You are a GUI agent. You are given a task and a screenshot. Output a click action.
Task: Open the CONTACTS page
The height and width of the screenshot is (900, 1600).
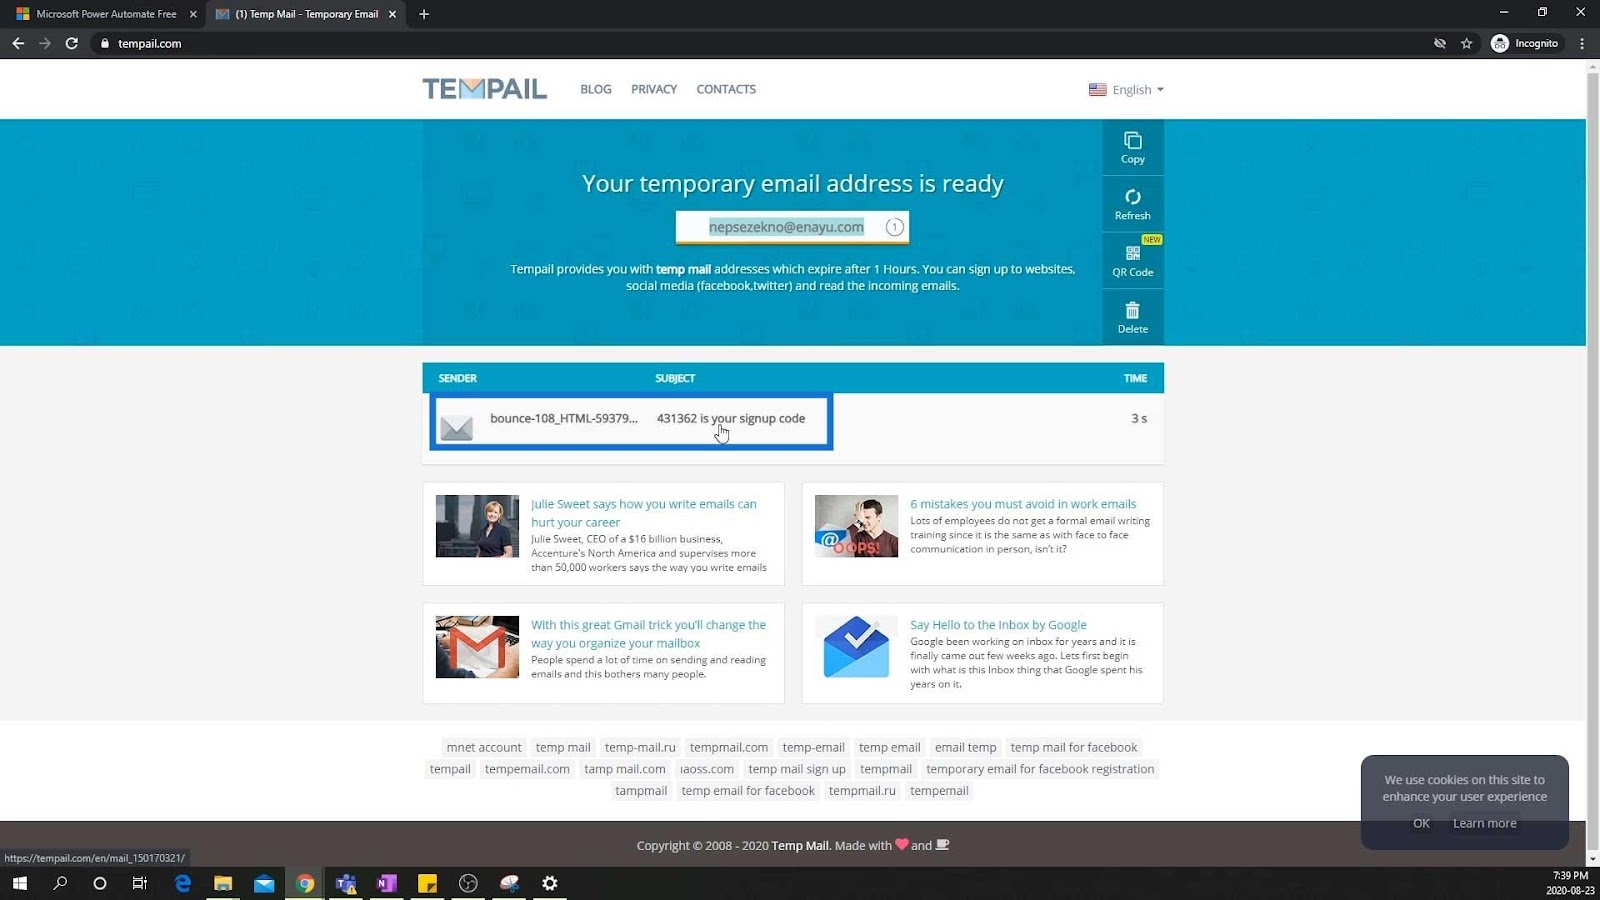[726, 89]
